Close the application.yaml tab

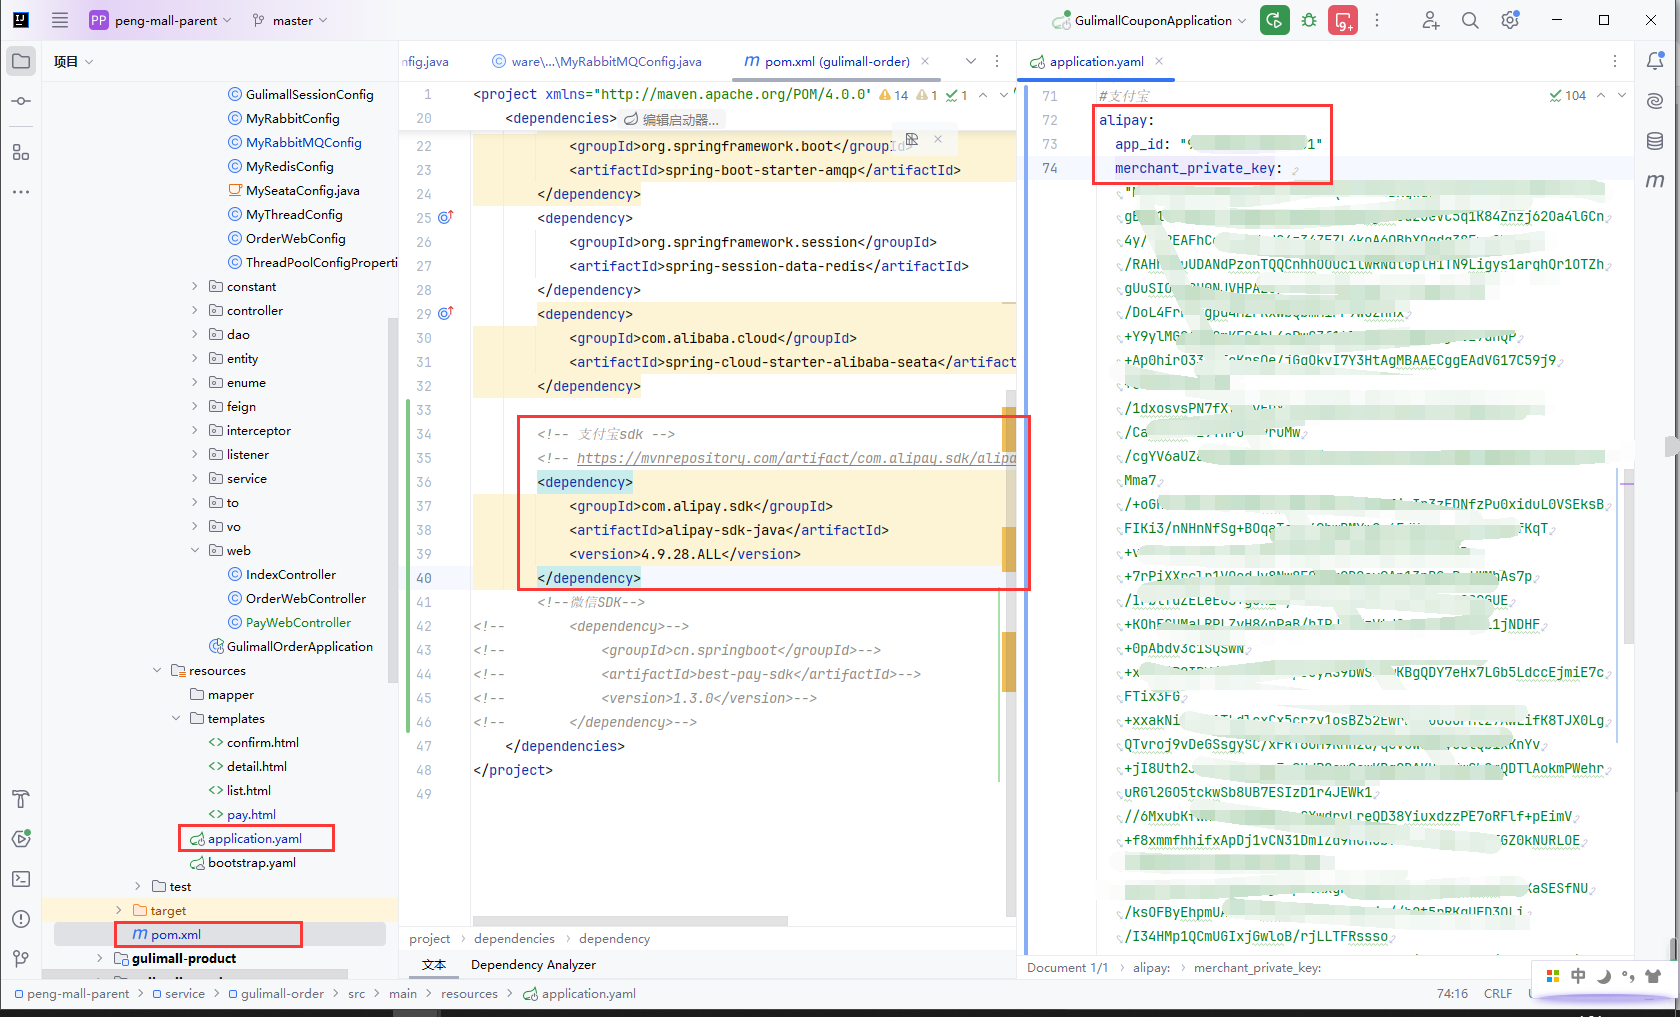coord(1159,61)
